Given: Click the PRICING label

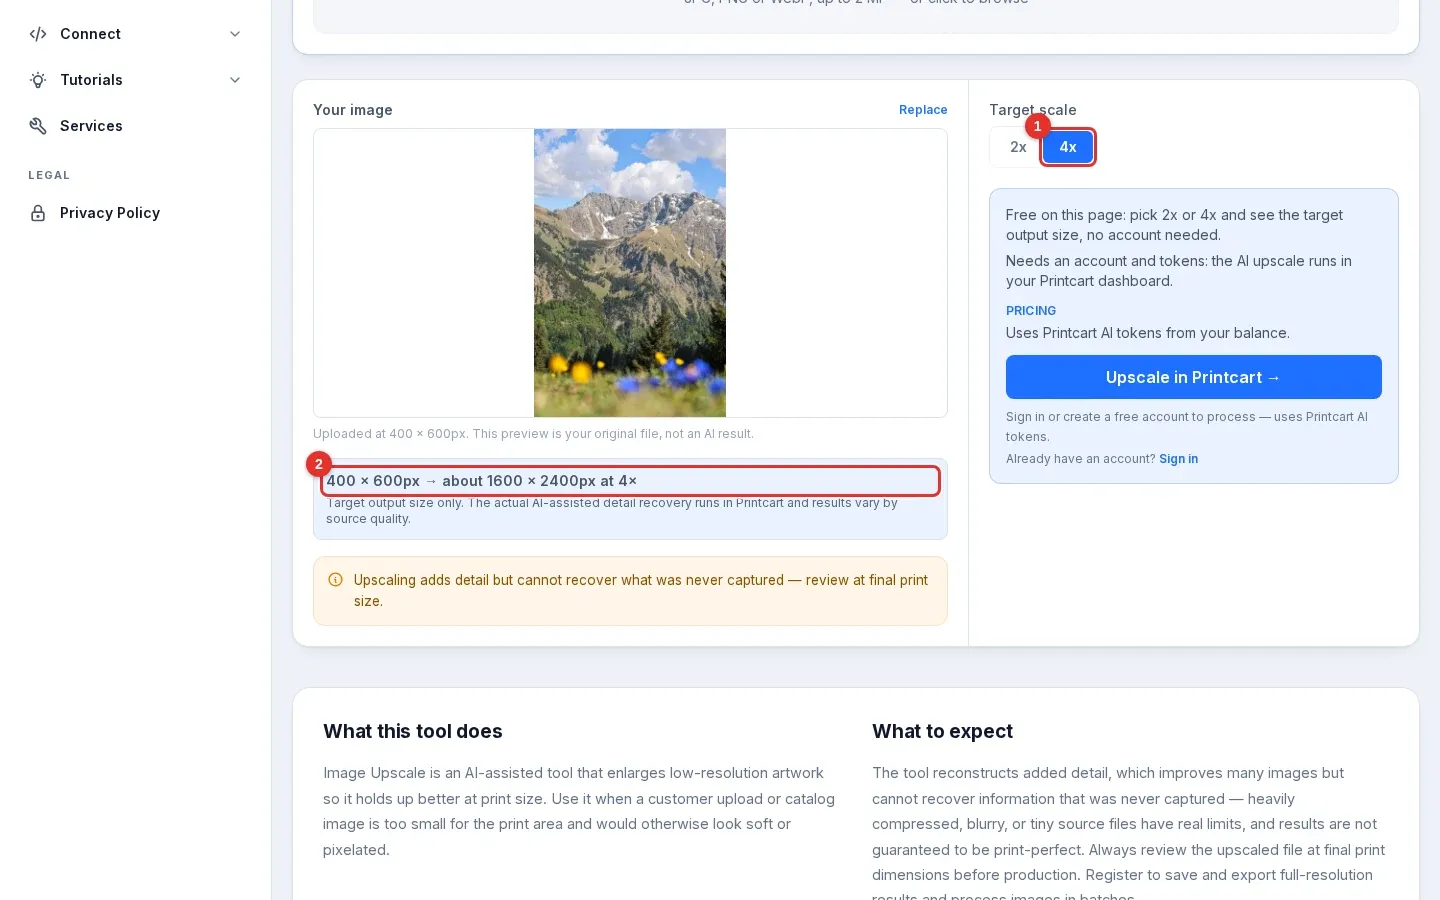Looking at the screenshot, I should pos(1031,311).
